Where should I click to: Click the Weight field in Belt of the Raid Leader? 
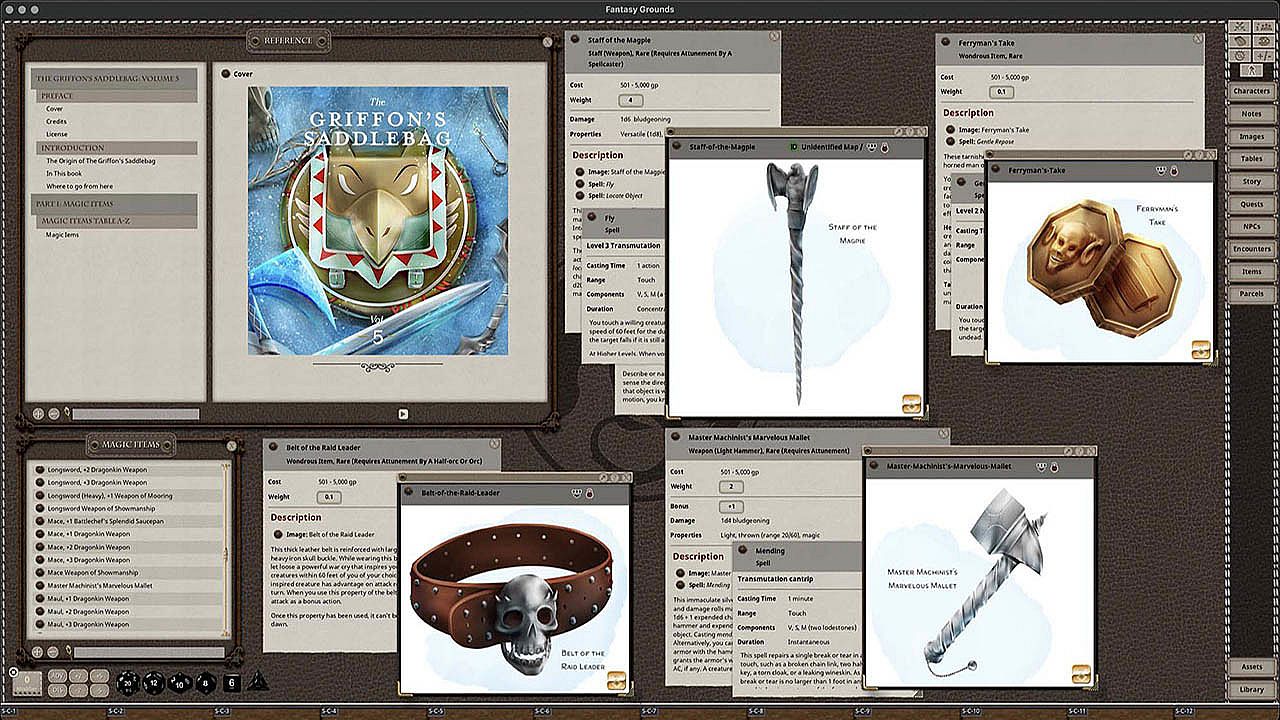(329, 497)
